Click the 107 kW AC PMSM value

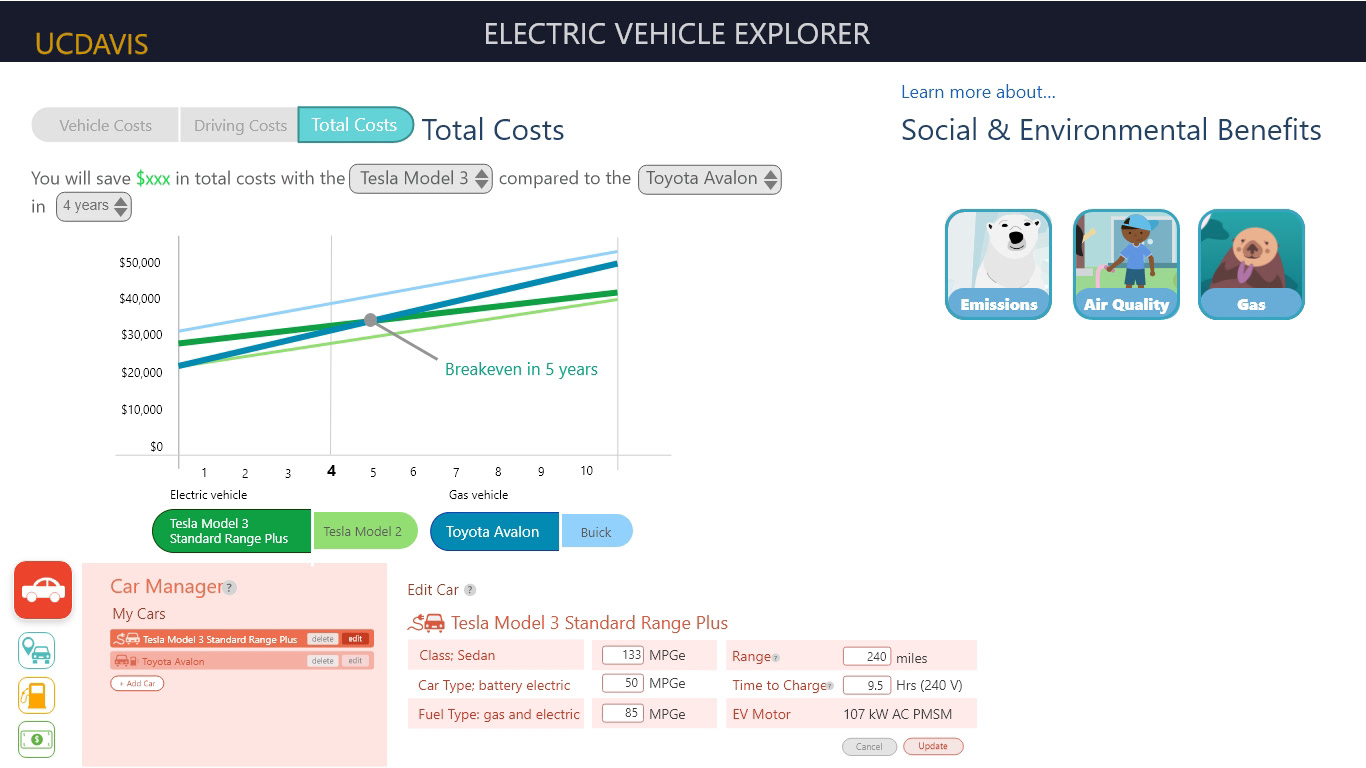pyautogui.click(x=897, y=714)
